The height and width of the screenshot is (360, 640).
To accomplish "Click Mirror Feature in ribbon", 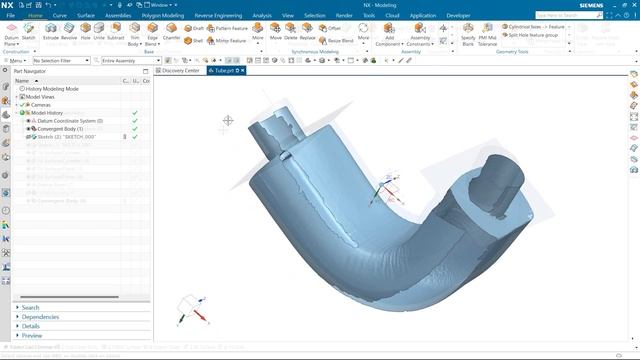I will pos(226,40).
